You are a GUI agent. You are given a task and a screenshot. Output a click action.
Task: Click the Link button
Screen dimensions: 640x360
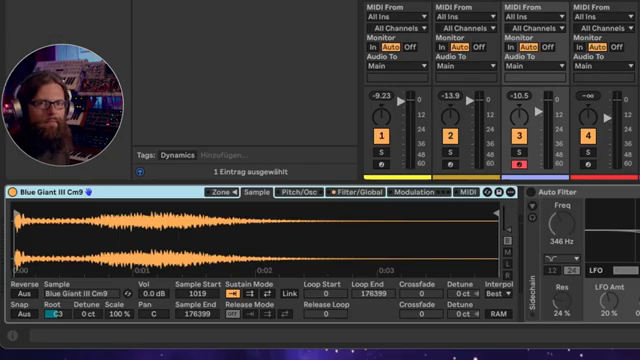tap(289, 293)
